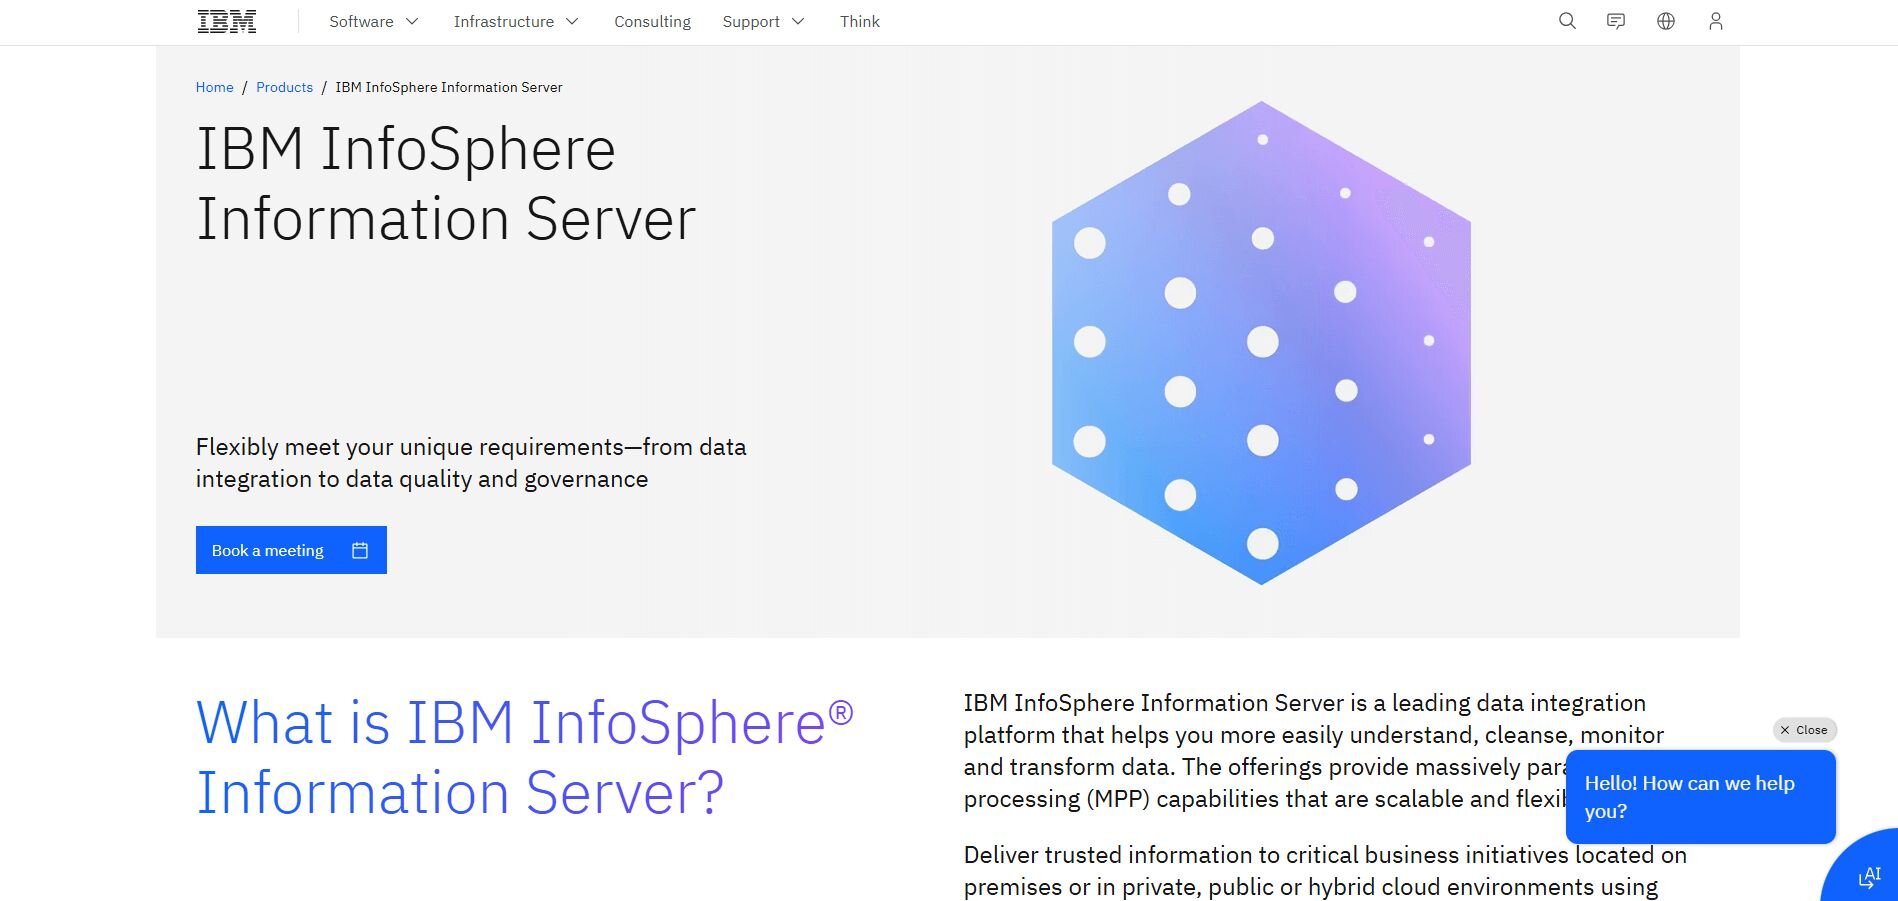Image resolution: width=1898 pixels, height=901 pixels.
Task: Expand the Software menu chevron
Action: 412,22
